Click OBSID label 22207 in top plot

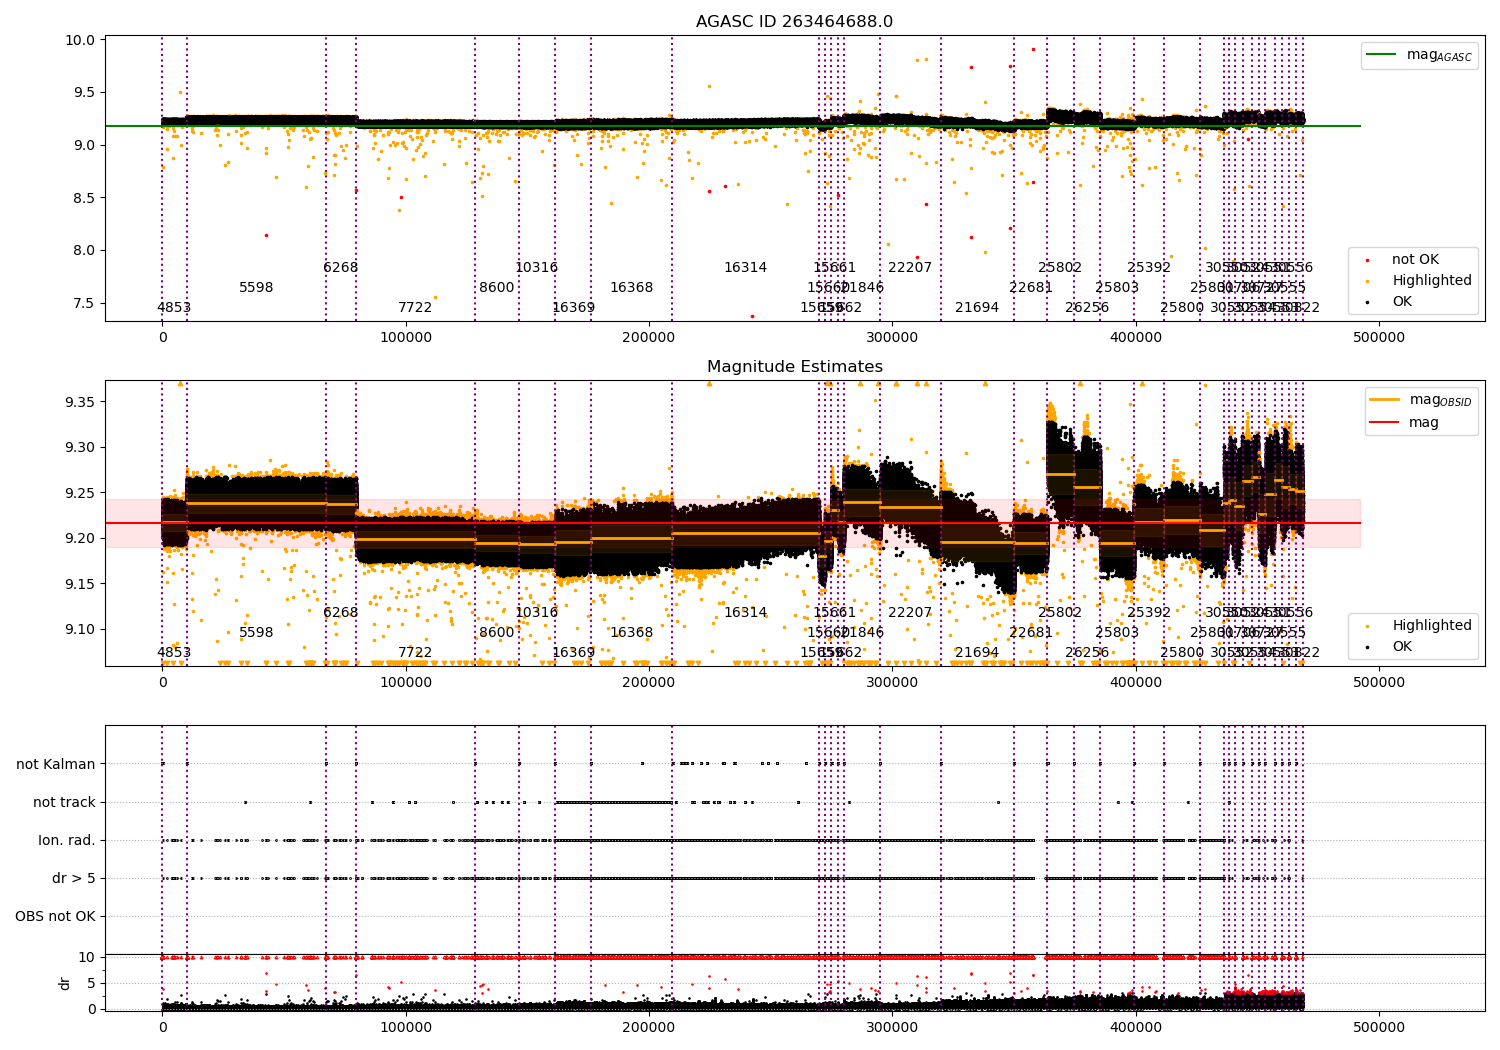(910, 268)
